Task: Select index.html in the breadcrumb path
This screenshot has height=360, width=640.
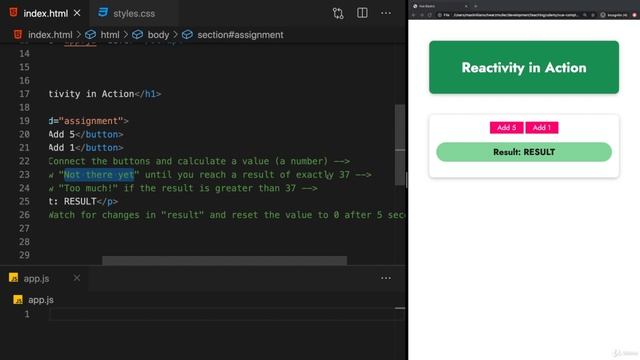Action: point(50,35)
